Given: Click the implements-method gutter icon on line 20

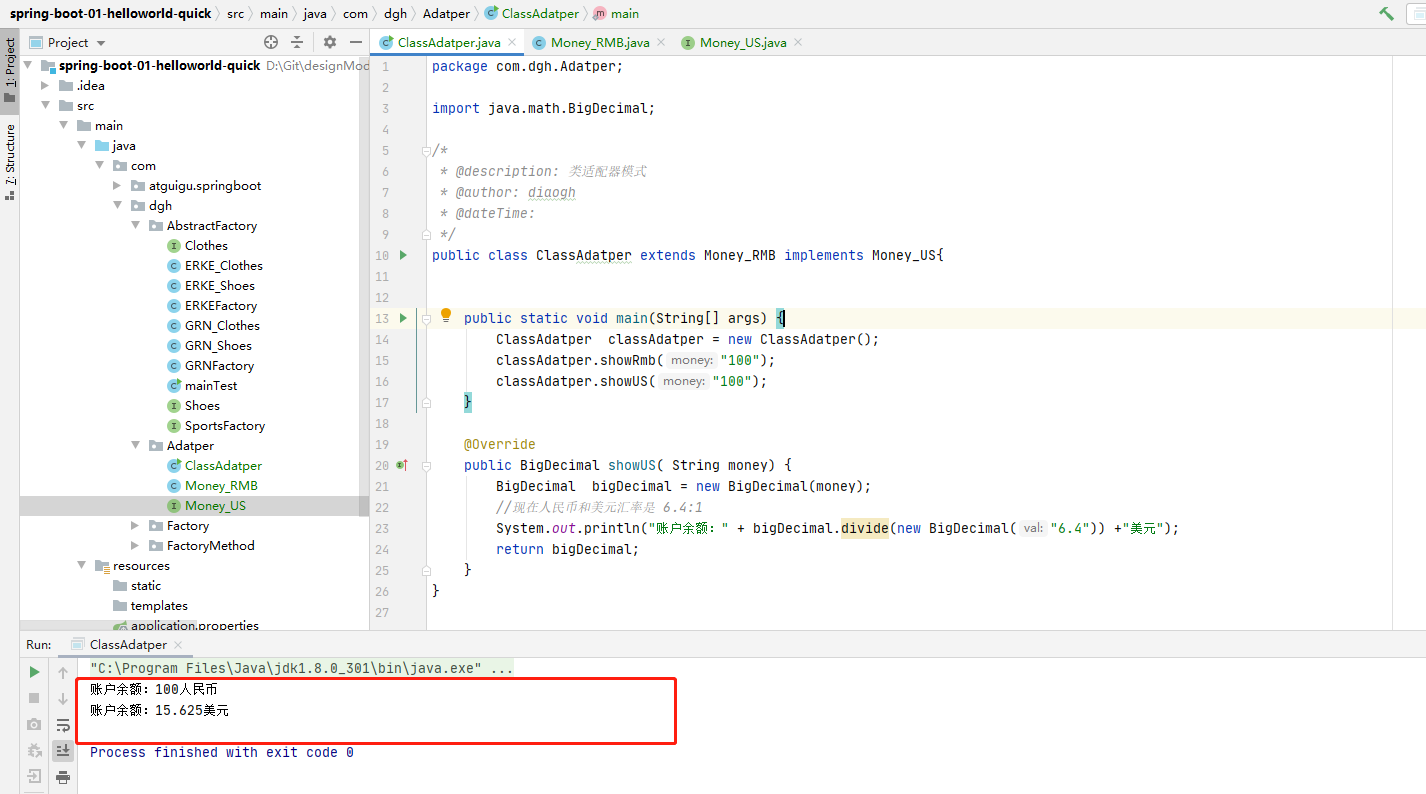Looking at the screenshot, I should [x=402, y=465].
